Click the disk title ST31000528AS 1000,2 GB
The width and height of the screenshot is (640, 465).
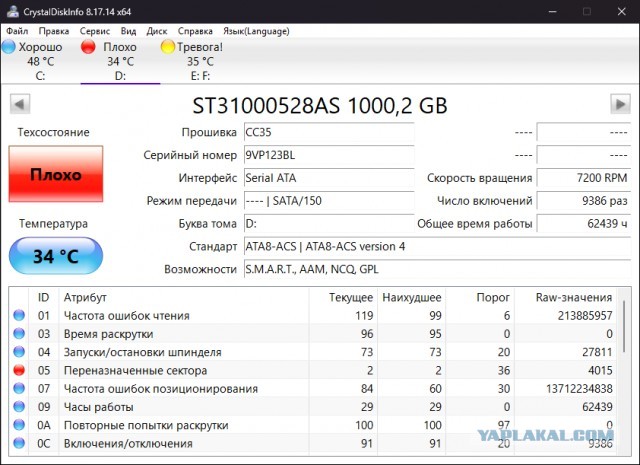(320, 105)
